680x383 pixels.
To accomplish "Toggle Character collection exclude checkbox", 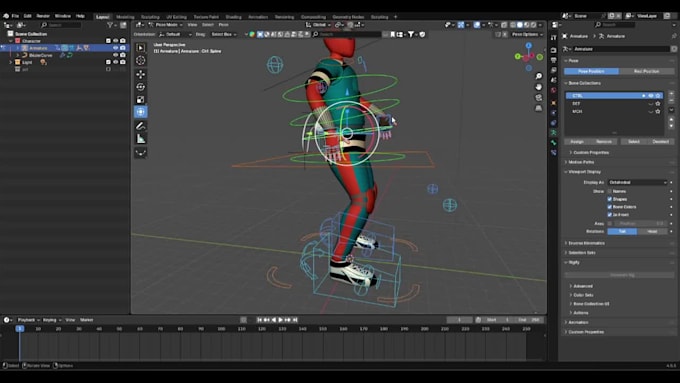I will pos(108,41).
